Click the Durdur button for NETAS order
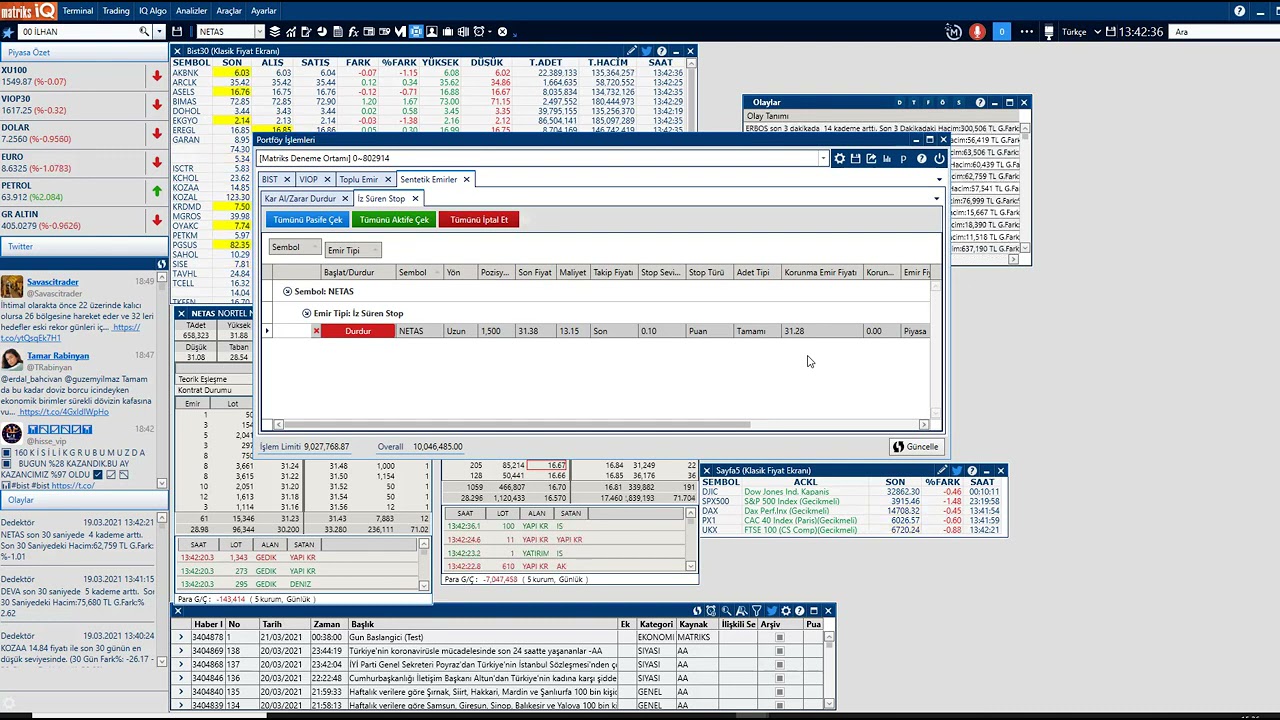The image size is (1280, 720). [x=358, y=331]
